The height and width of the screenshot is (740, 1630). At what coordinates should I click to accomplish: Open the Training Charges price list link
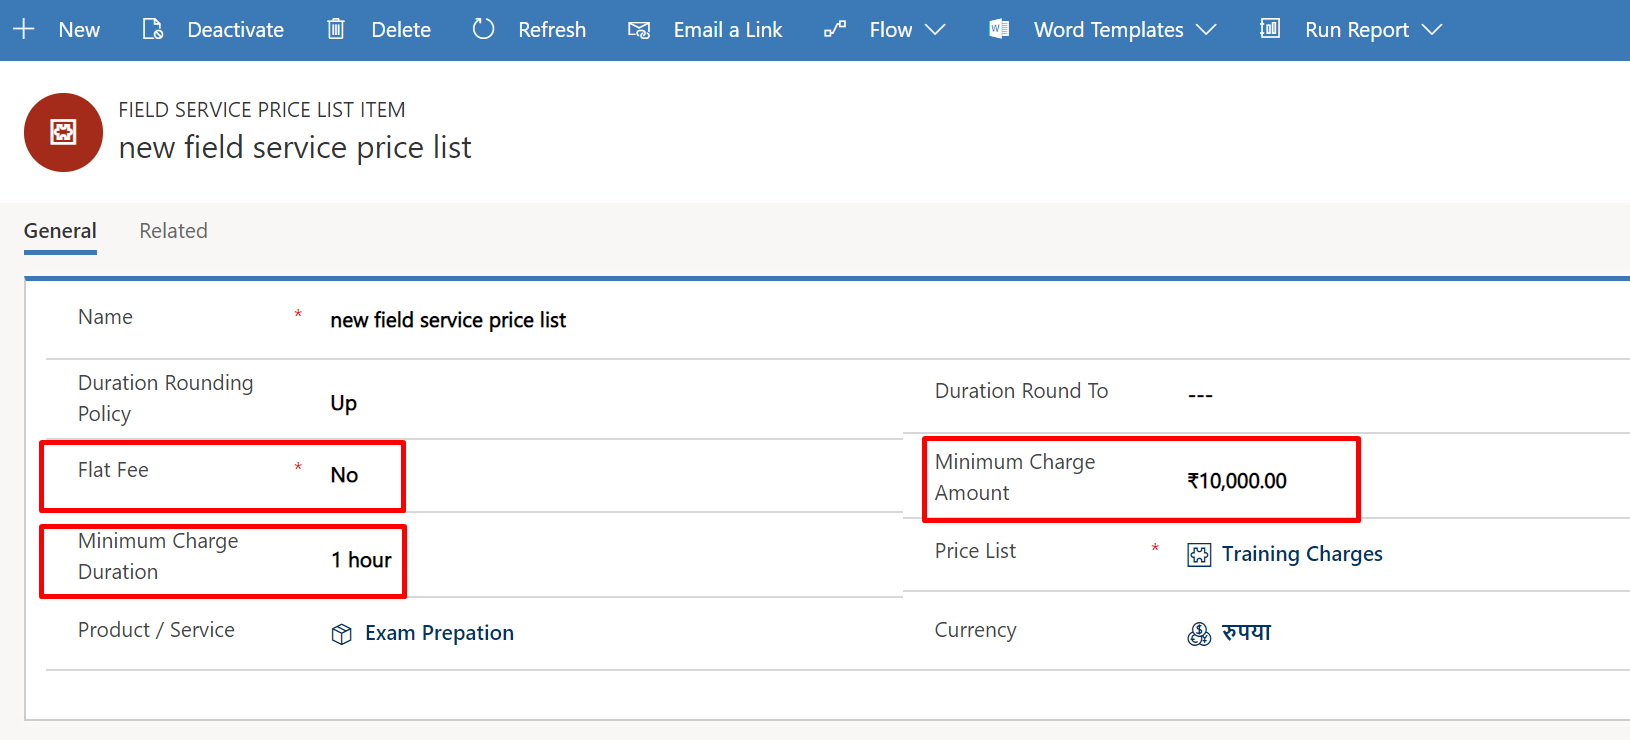click(x=1301, y=554)
